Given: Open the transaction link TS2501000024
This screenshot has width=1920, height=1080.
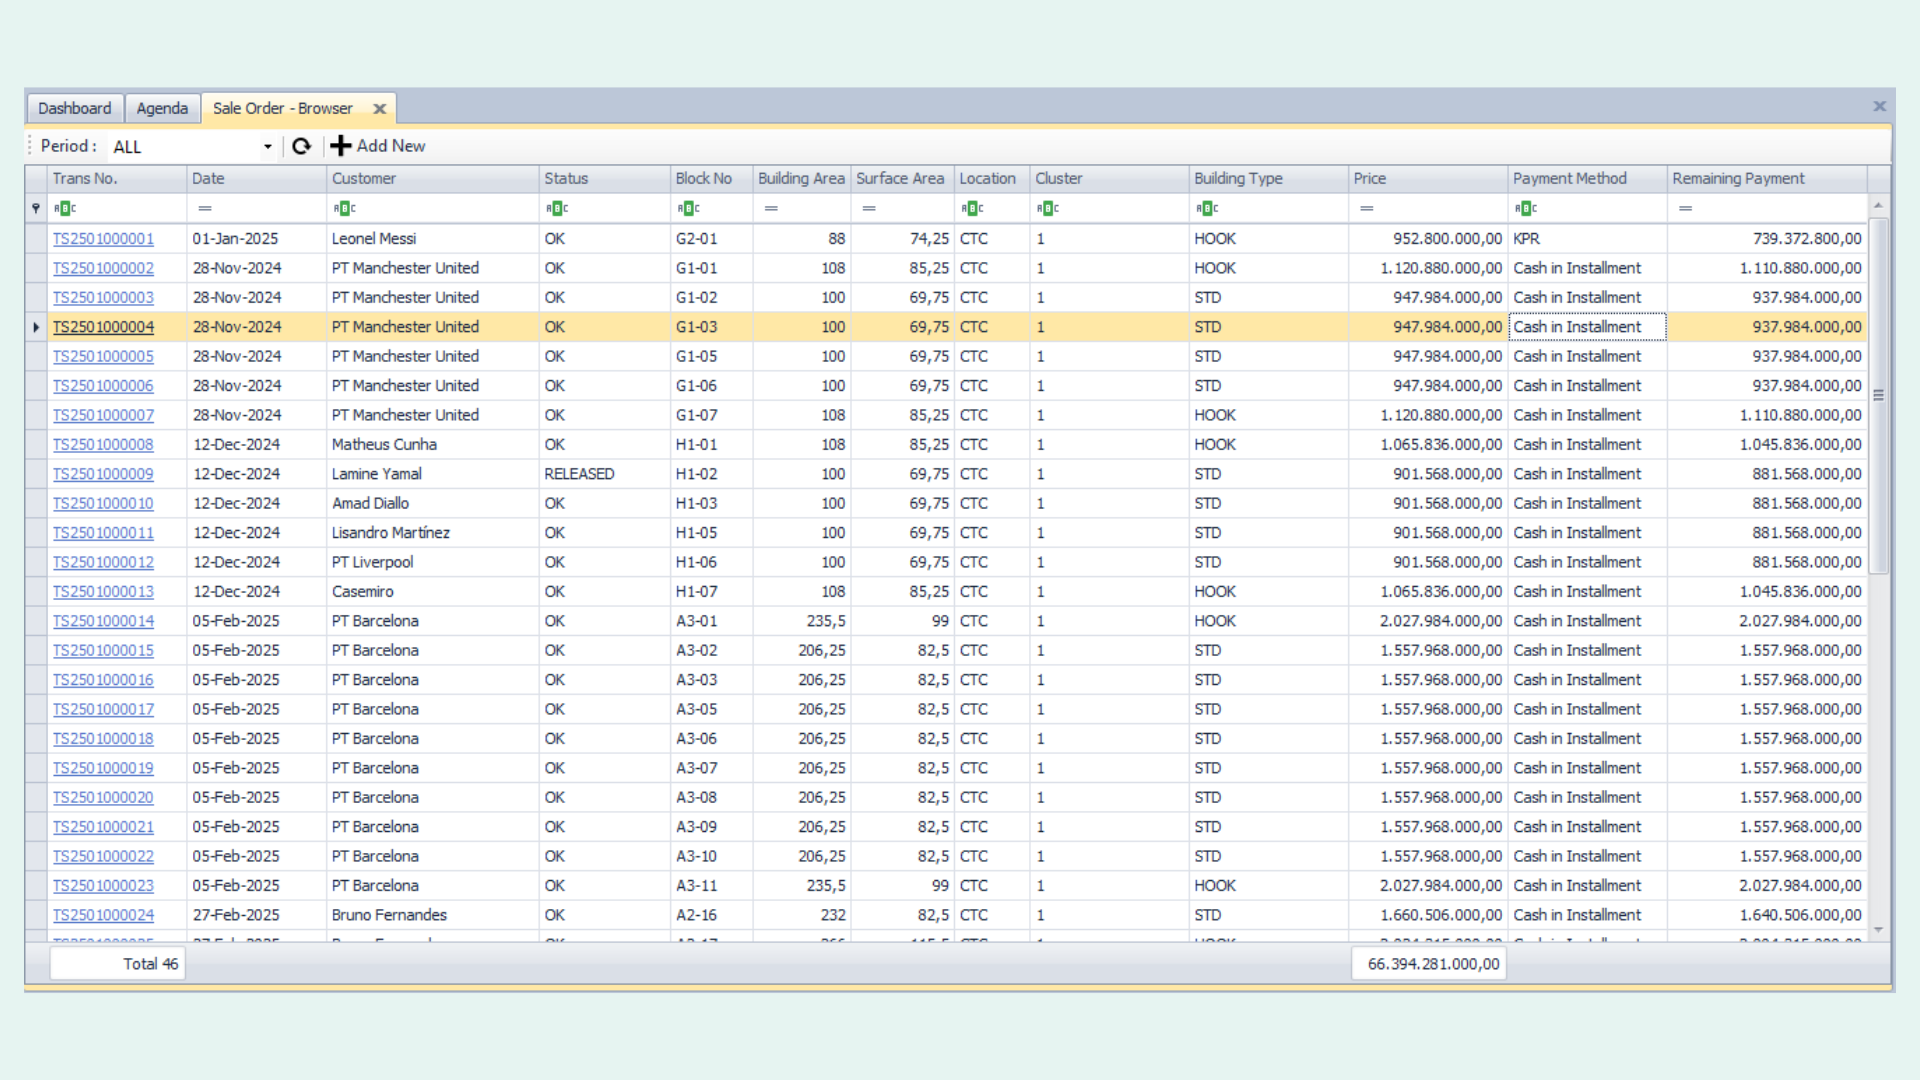Looking at the screenshot, I should (x=103, y=915).
